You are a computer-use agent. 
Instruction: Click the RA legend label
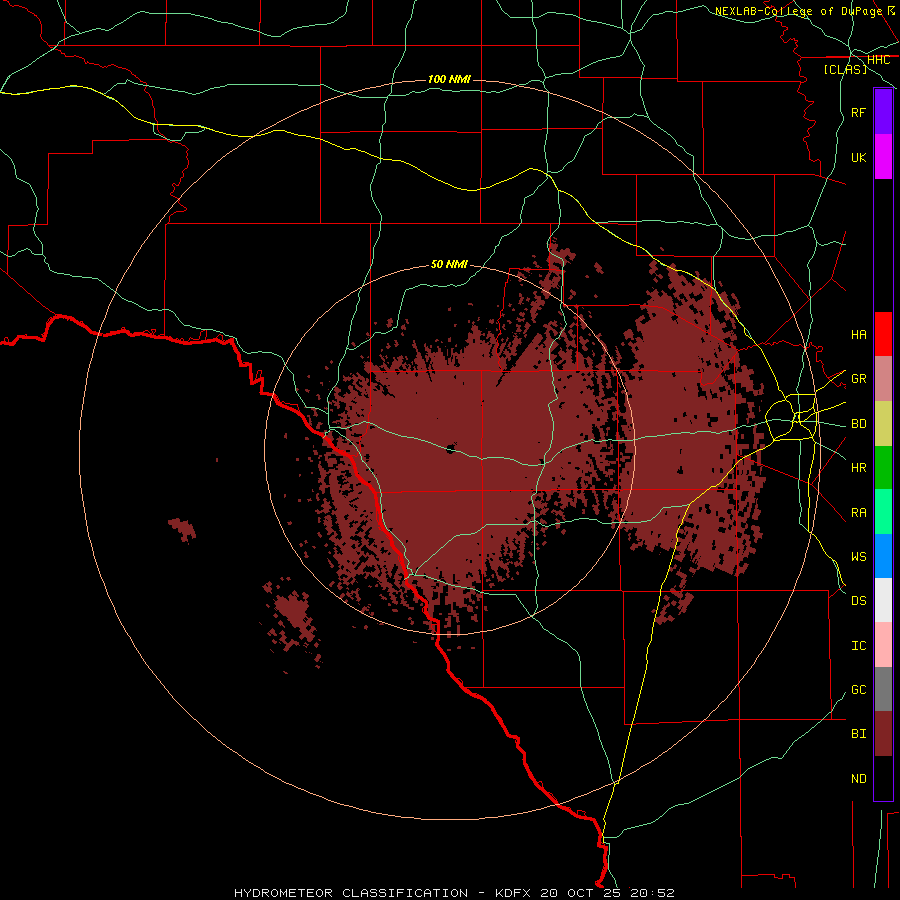(858, 513)
